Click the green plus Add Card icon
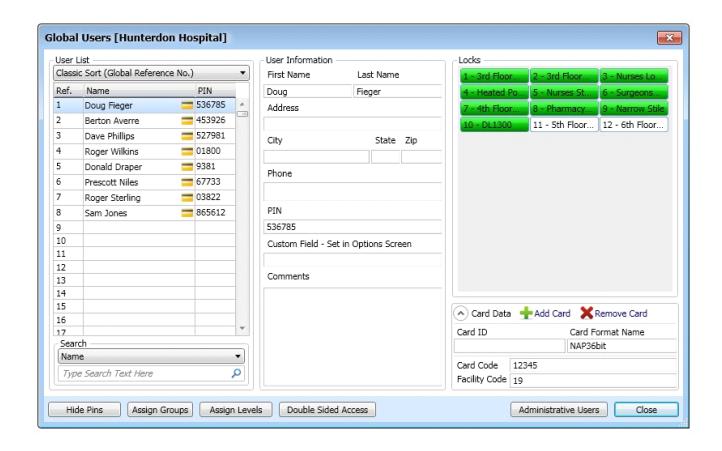The height and width of the screenshot is (451, 722). pyautogui.click(x=526, y=313)
